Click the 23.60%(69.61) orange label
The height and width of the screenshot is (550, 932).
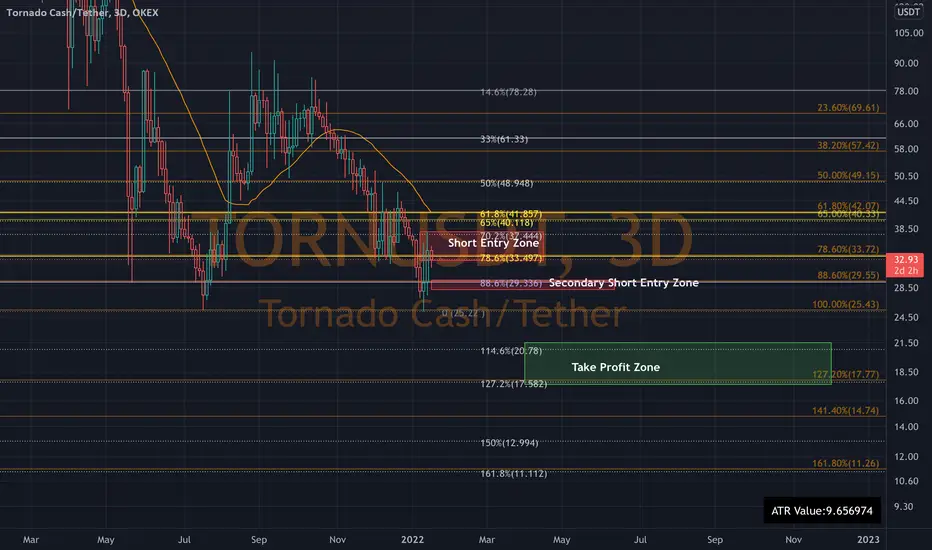coord(848,108)
